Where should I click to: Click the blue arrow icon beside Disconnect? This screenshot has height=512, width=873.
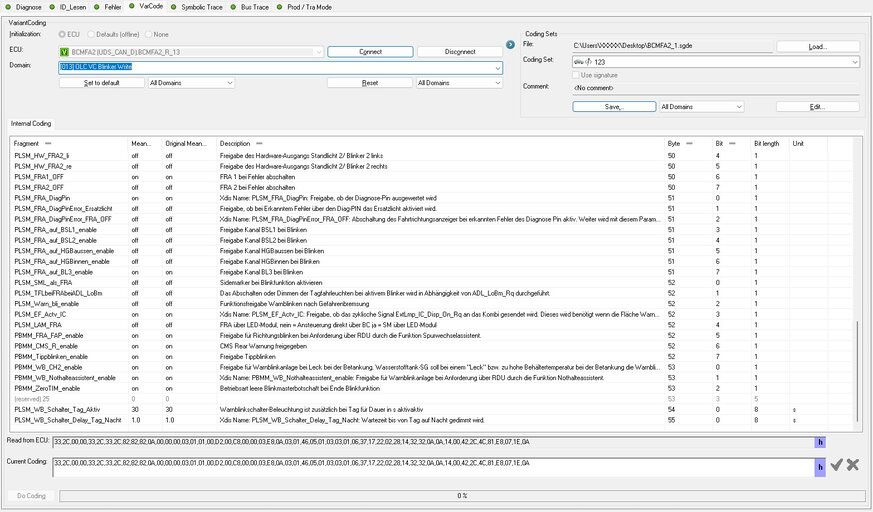click(510, 44)
